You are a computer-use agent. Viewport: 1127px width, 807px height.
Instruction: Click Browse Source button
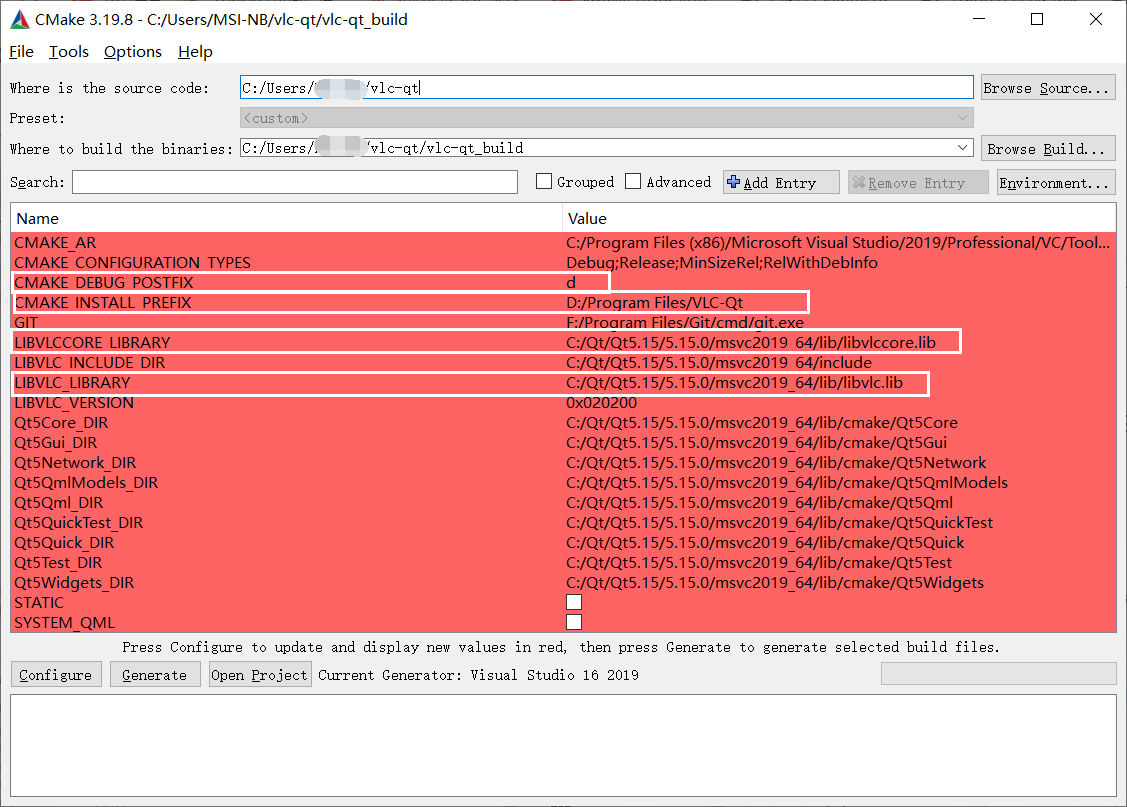pos(1048,87)
